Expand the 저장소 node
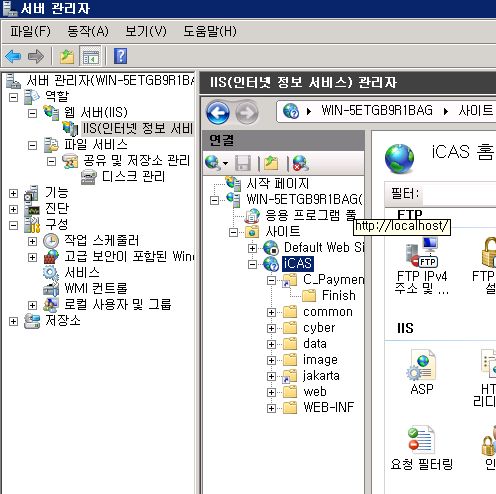 tap(13, 321)
